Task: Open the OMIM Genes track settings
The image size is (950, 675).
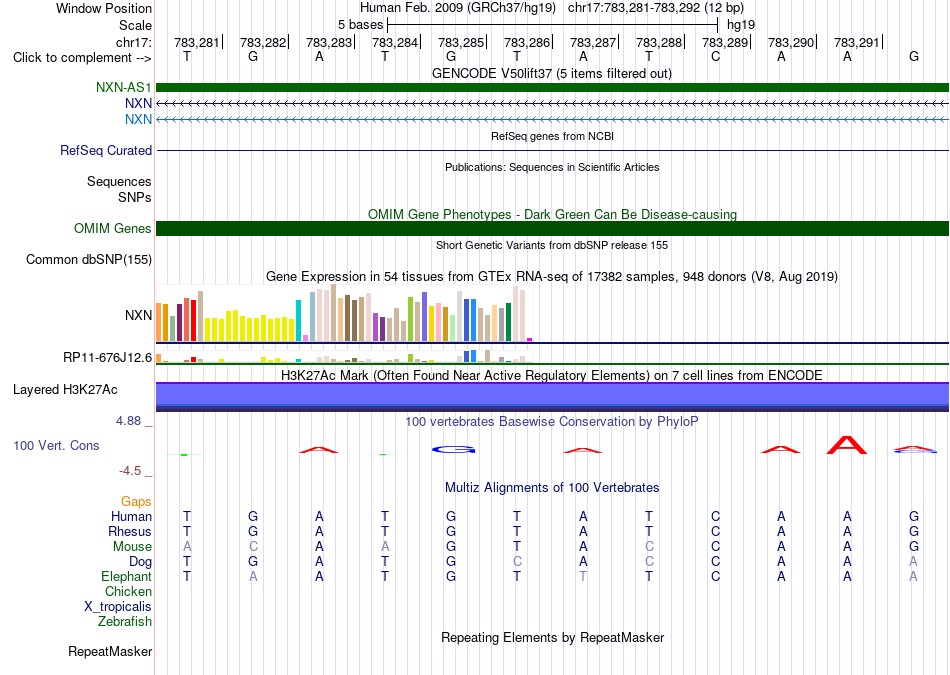Action: coord(113,228)
